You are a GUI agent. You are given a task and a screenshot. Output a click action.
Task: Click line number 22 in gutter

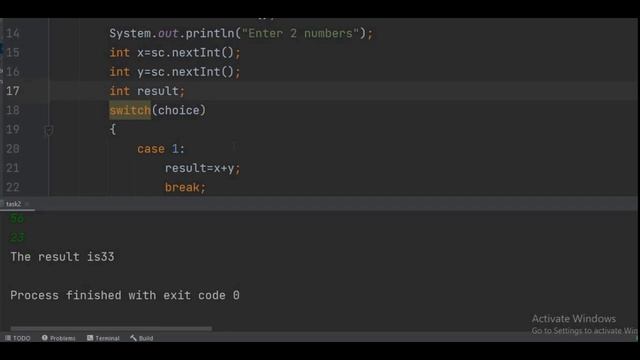tap(13, 187)
